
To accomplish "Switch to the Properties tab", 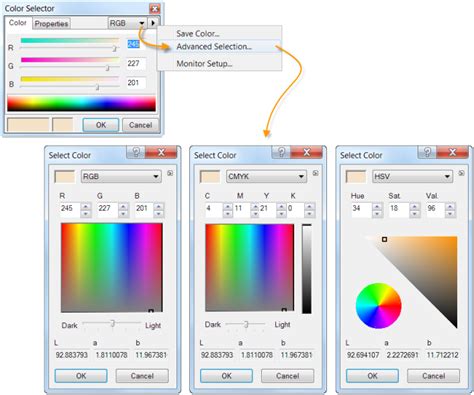I will (51, 24).
